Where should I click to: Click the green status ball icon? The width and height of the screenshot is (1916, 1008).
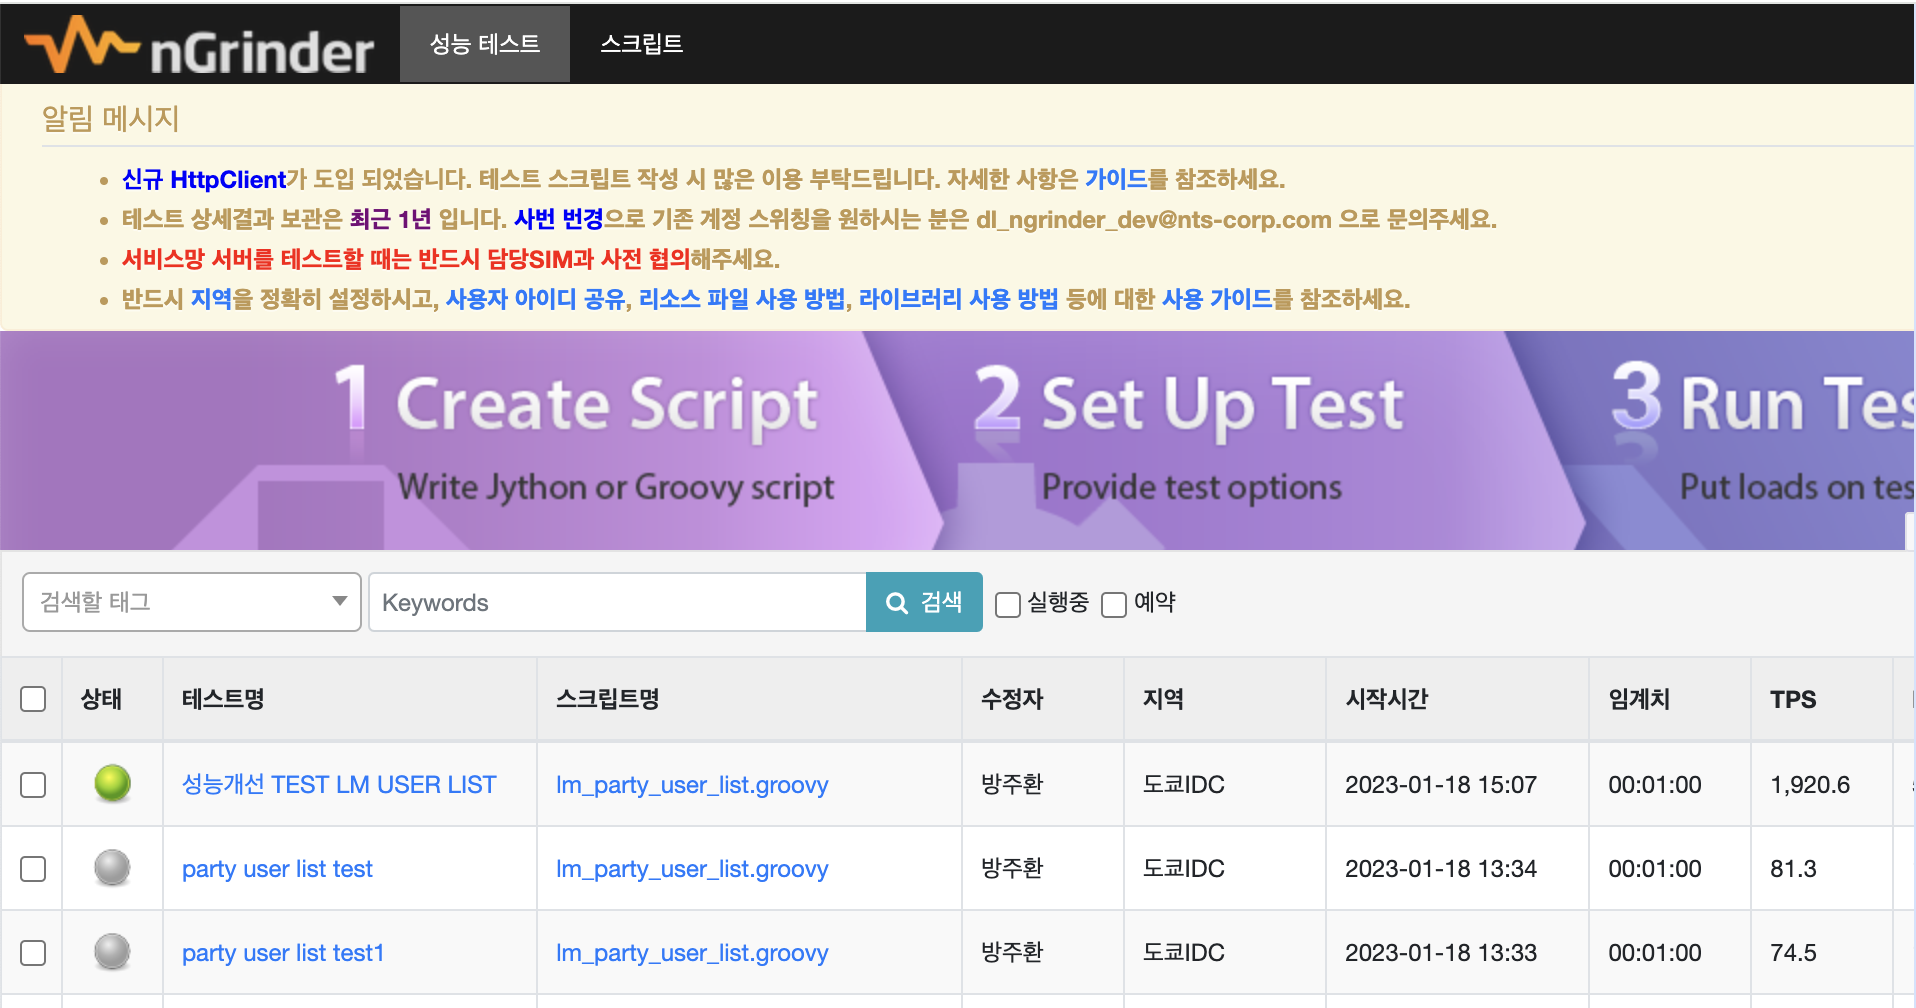pos(112,784)
